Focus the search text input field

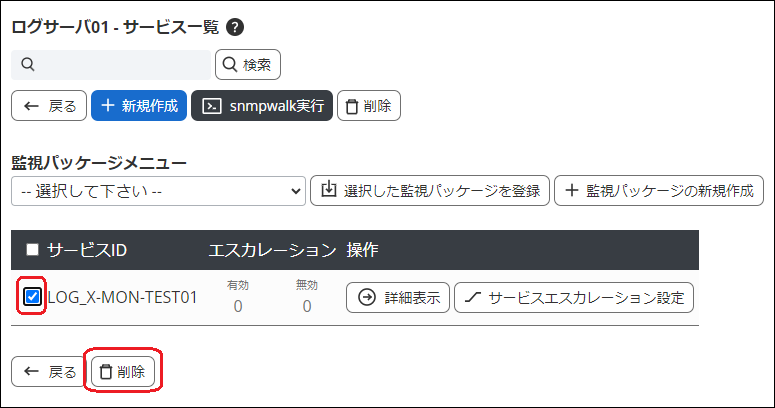pos(120,65)
